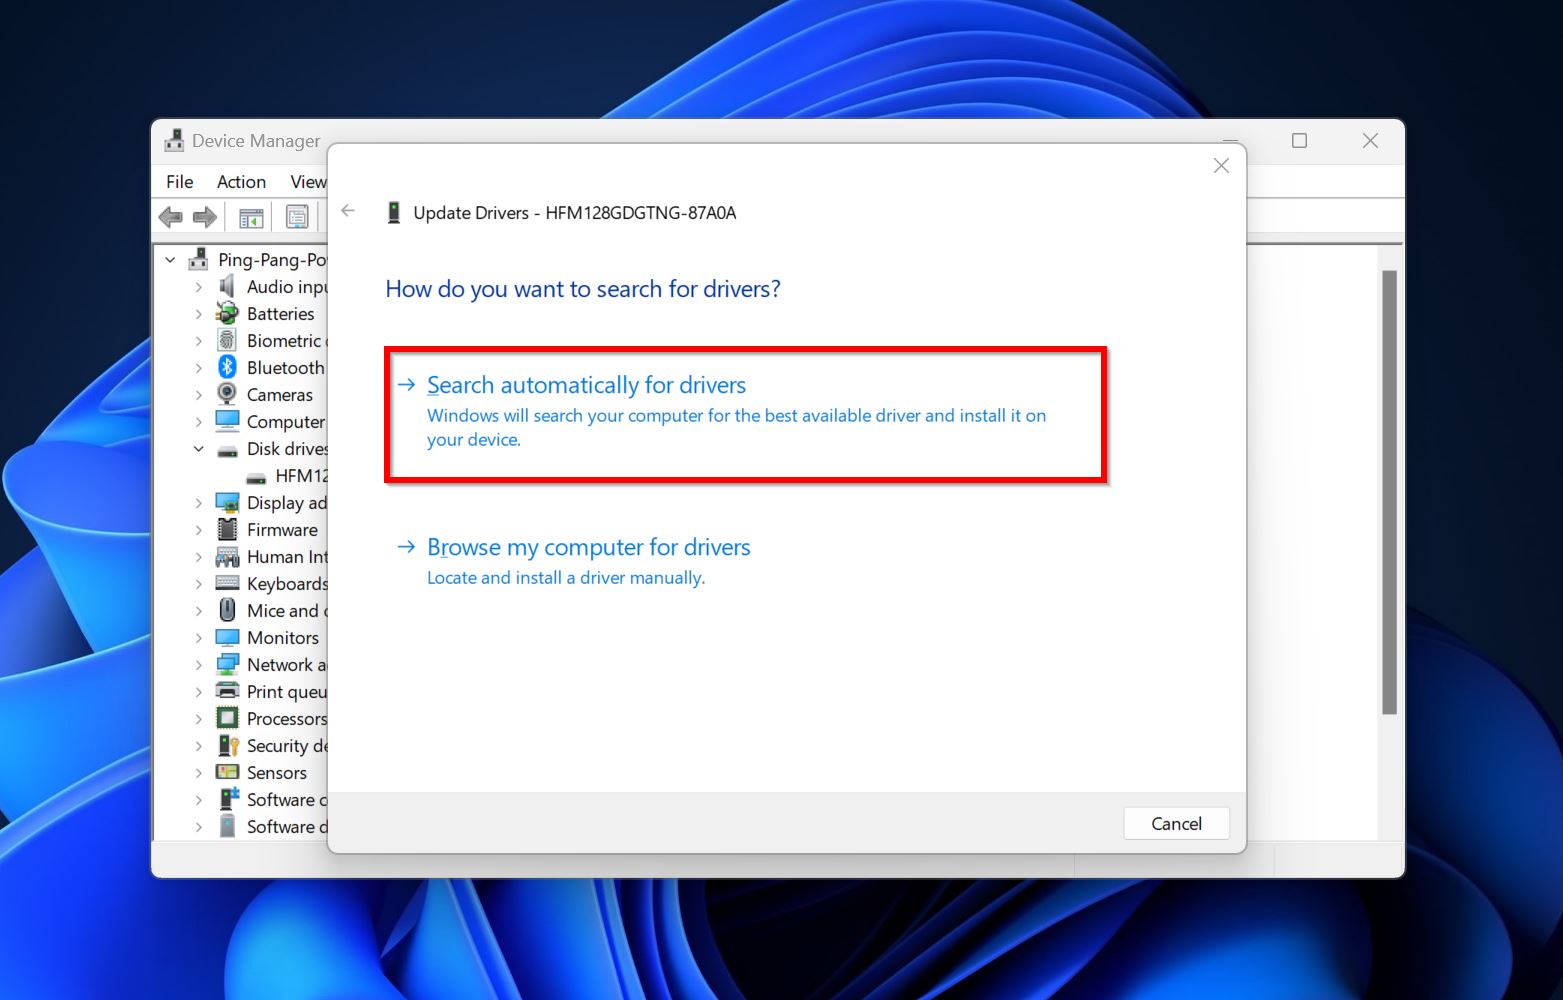The height and width of the screenshot is (1000, 1563).
Task: Expand the Network adapters tree node
Action: click(x=199, y=665)
